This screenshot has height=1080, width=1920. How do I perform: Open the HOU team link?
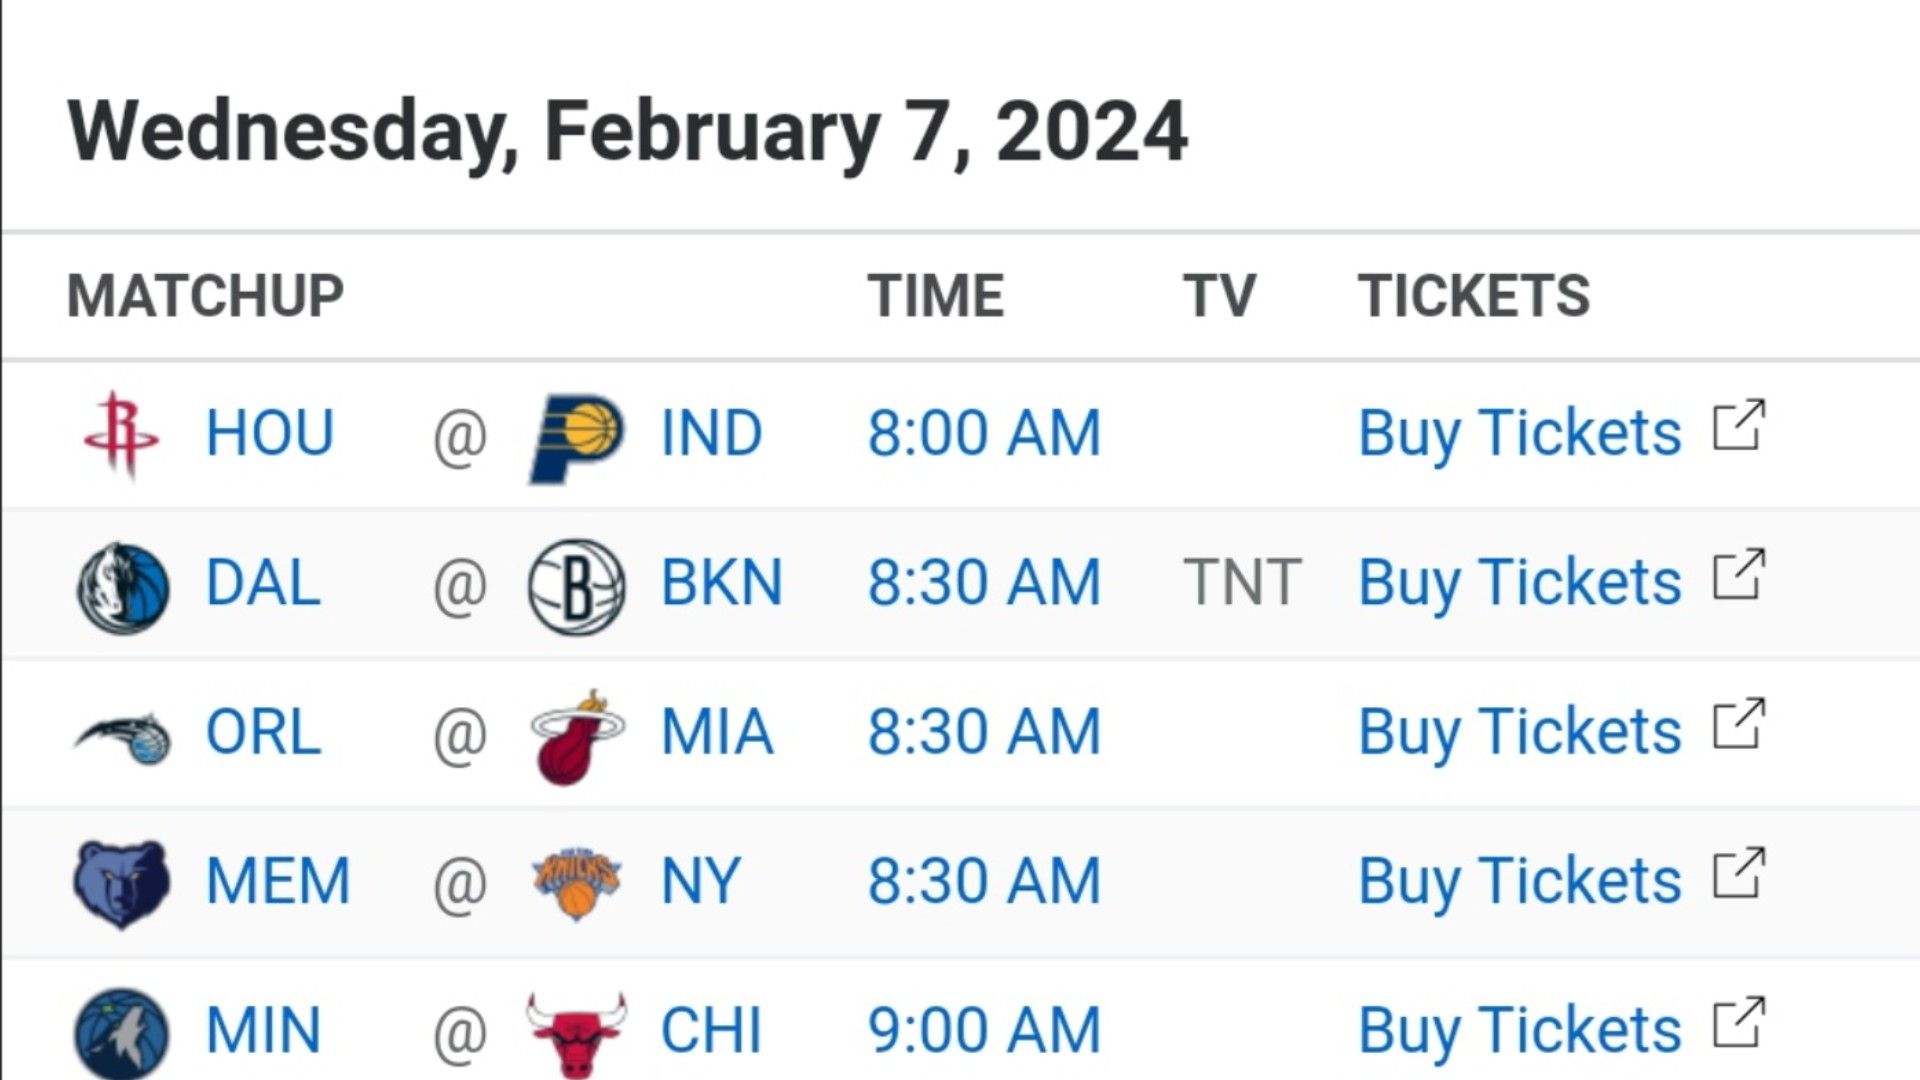tap(269, 433)
